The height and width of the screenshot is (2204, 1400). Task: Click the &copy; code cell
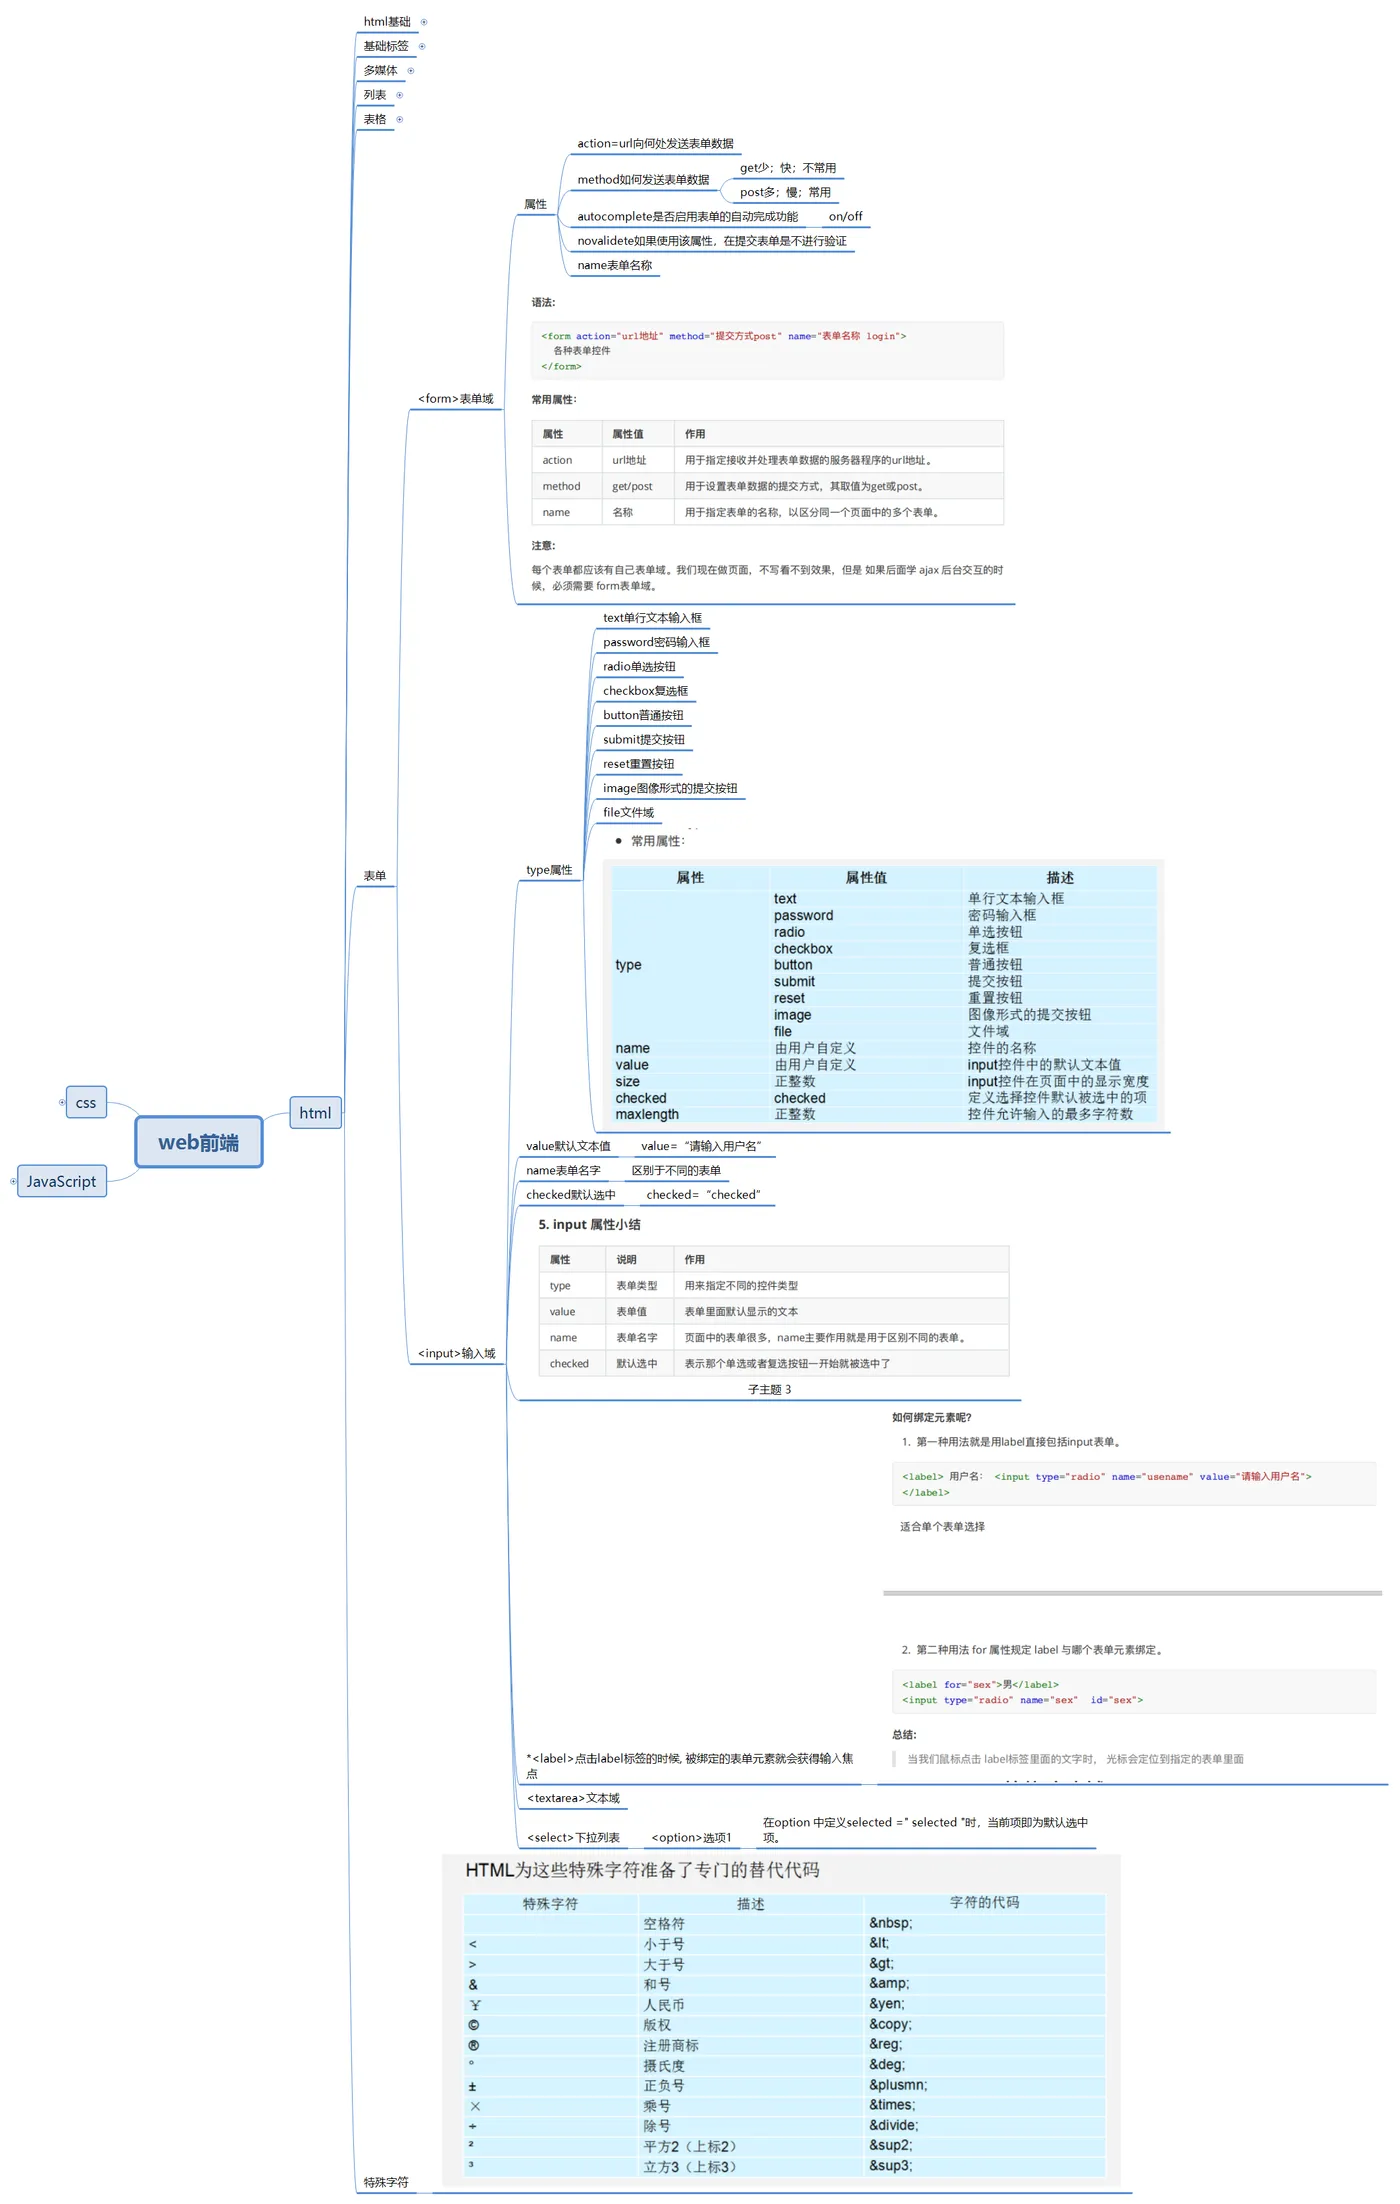(x=985, y=2025)
